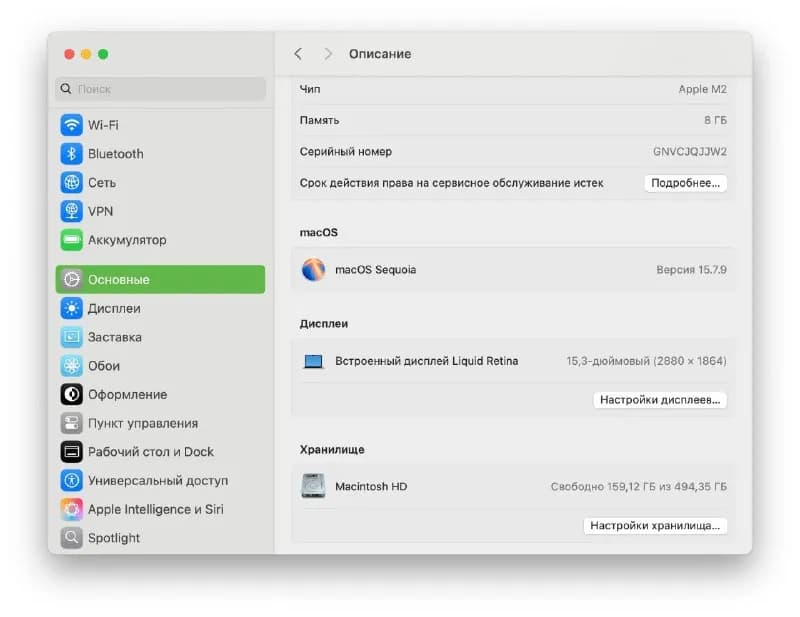The image size is (800, 617).
Task: Open the Обои wallpaper icon
Action: pos(71,365)
